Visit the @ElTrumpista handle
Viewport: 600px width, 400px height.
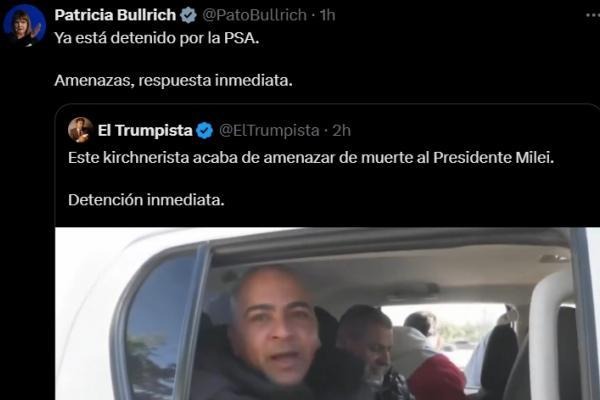coord(269,130)
